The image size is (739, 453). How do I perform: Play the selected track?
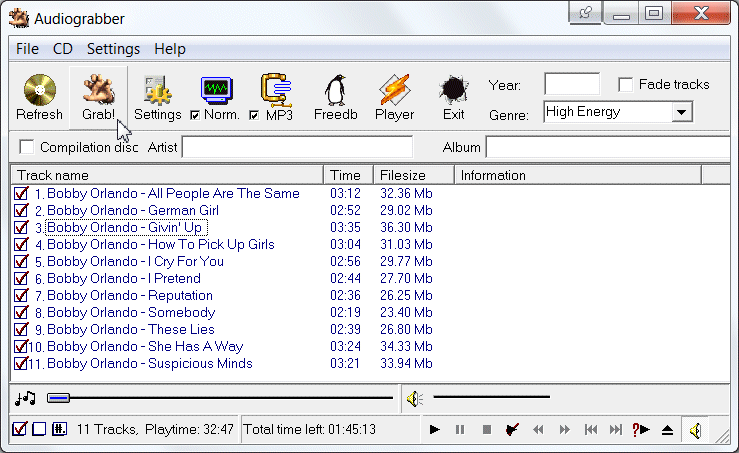click(435, 429)
